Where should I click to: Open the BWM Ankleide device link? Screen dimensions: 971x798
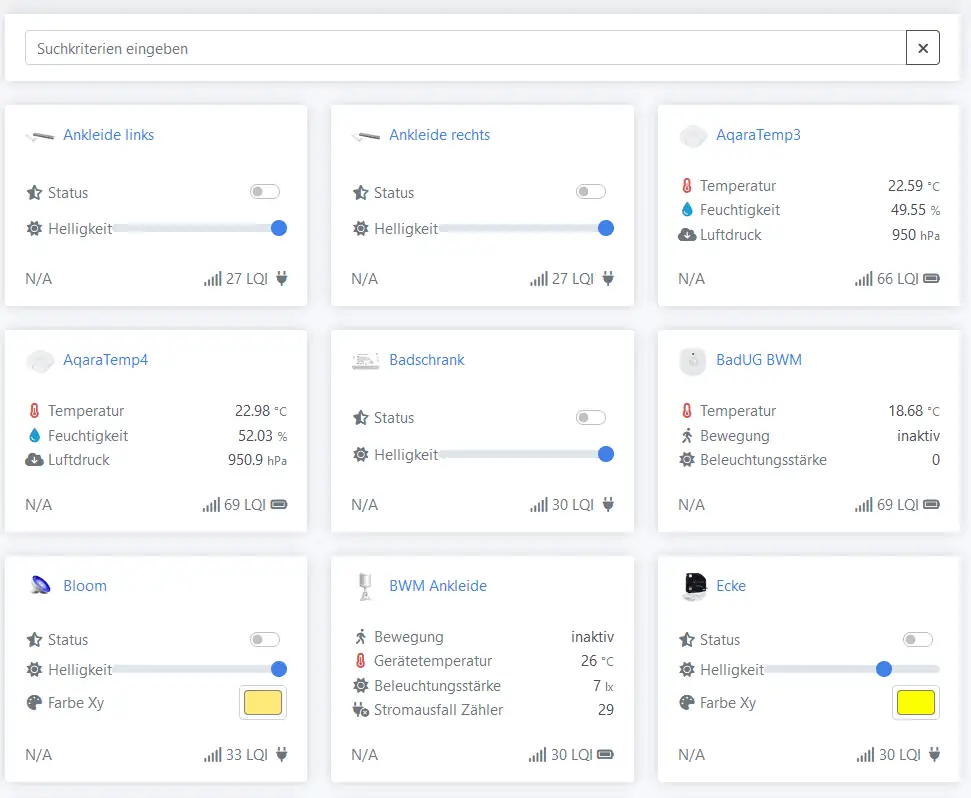click(x=437, y=586)
